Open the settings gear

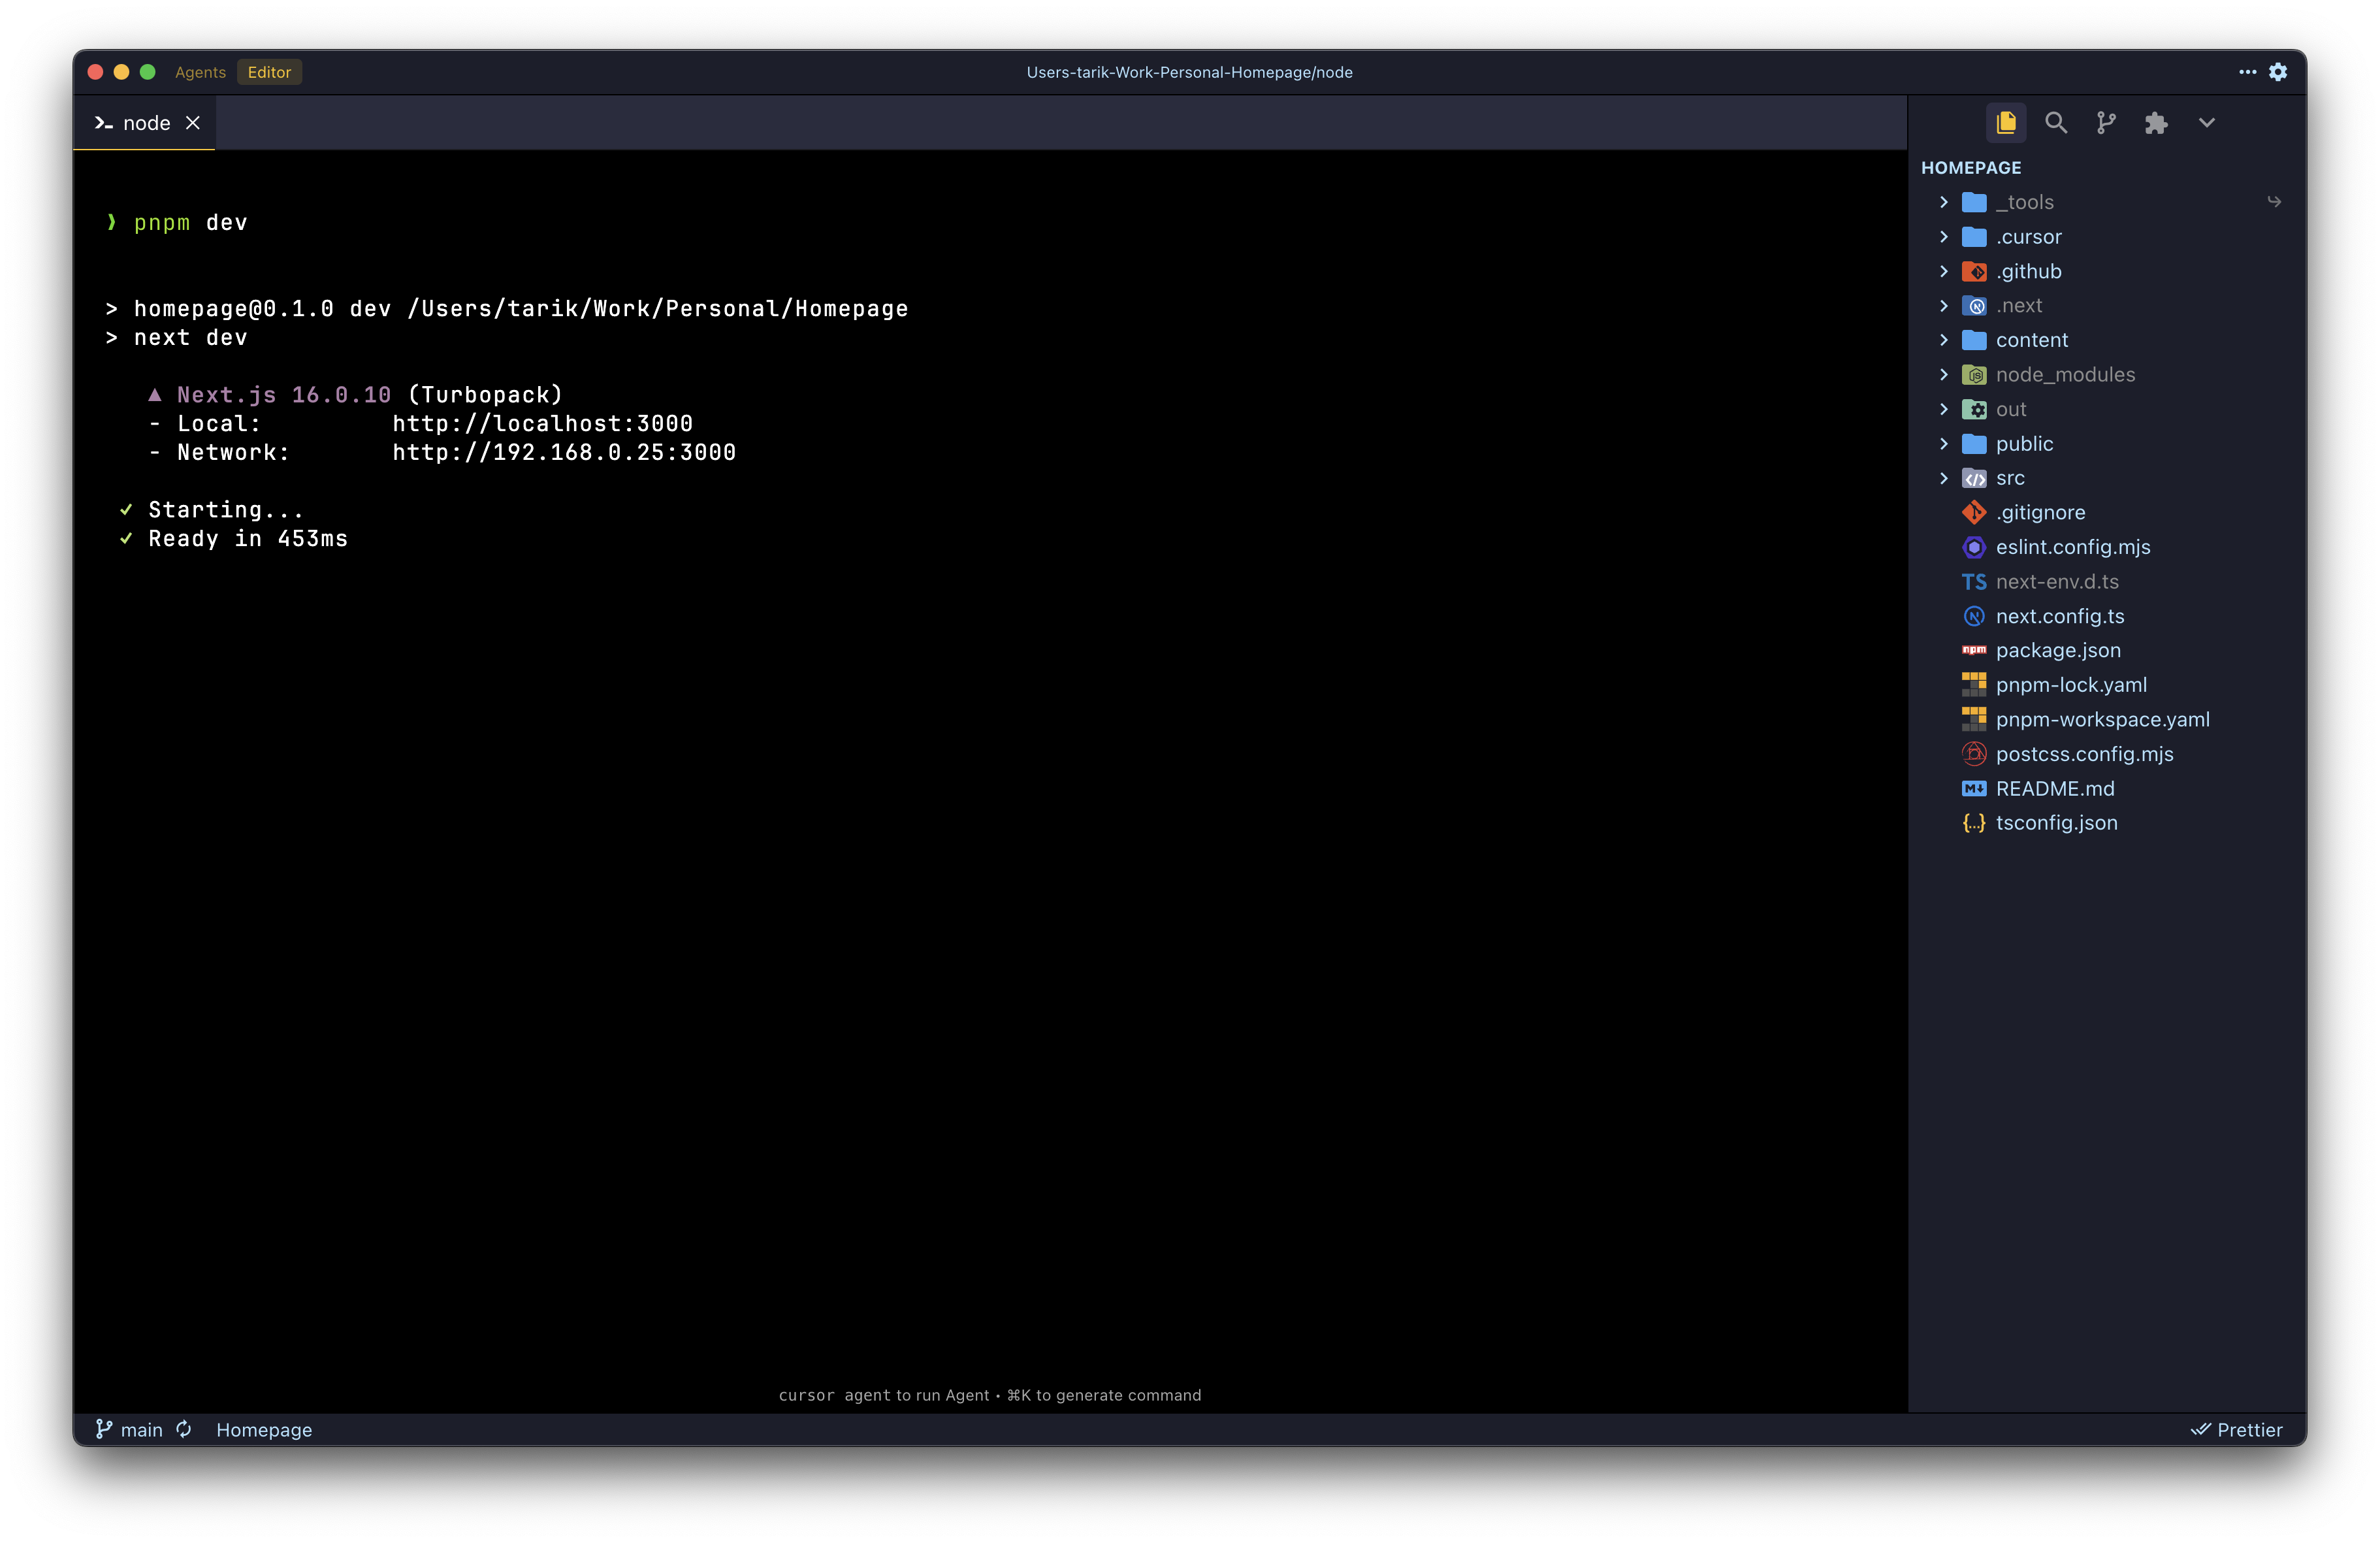coord(2279,71)
